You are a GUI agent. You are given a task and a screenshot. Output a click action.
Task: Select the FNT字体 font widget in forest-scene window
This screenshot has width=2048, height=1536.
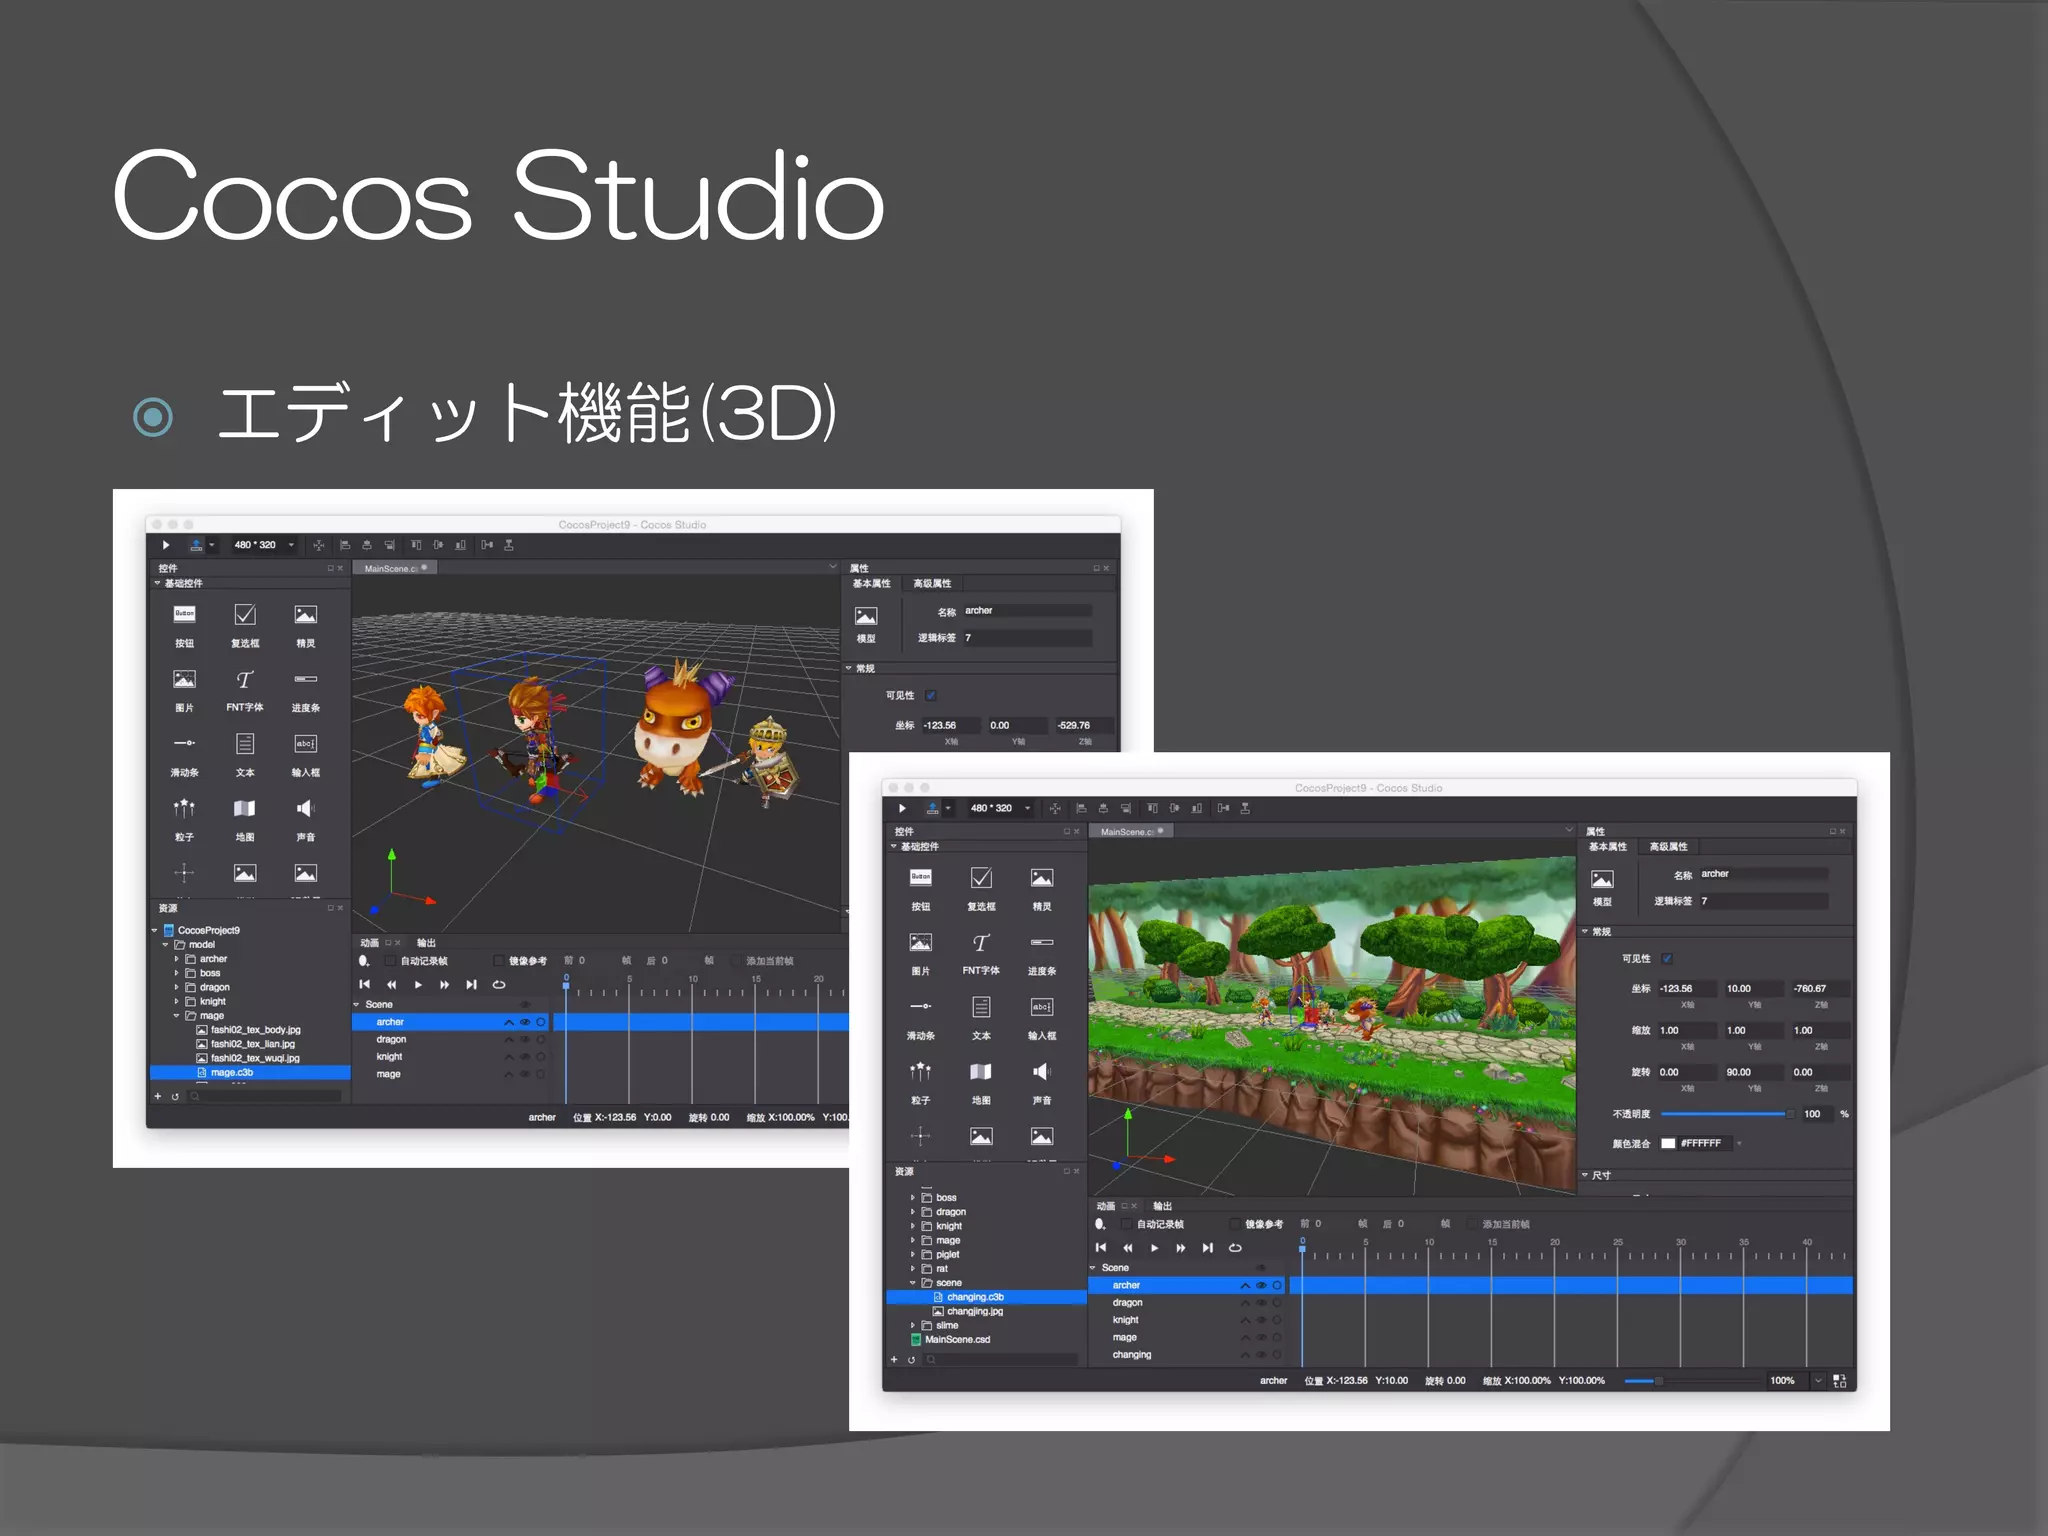(x=981, y=943)
